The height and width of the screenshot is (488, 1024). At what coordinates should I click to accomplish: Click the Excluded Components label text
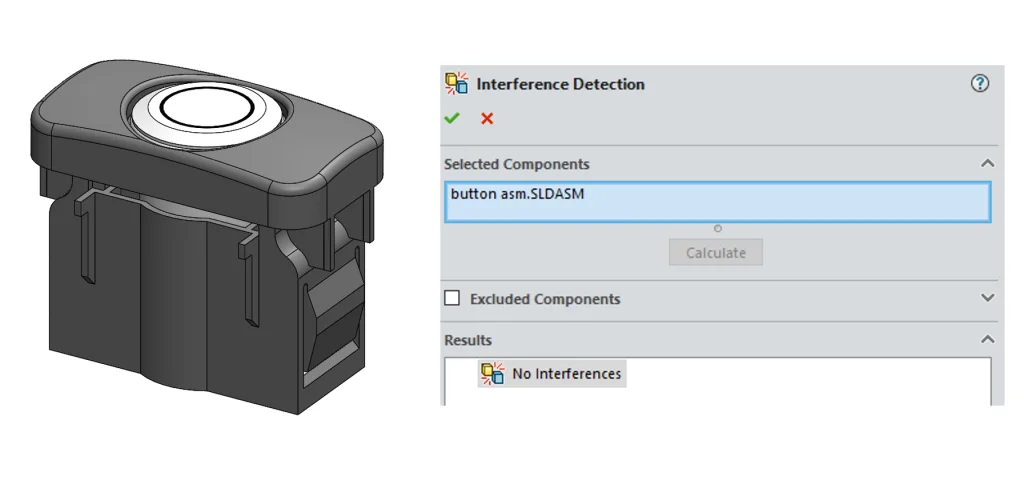(545, 299)
